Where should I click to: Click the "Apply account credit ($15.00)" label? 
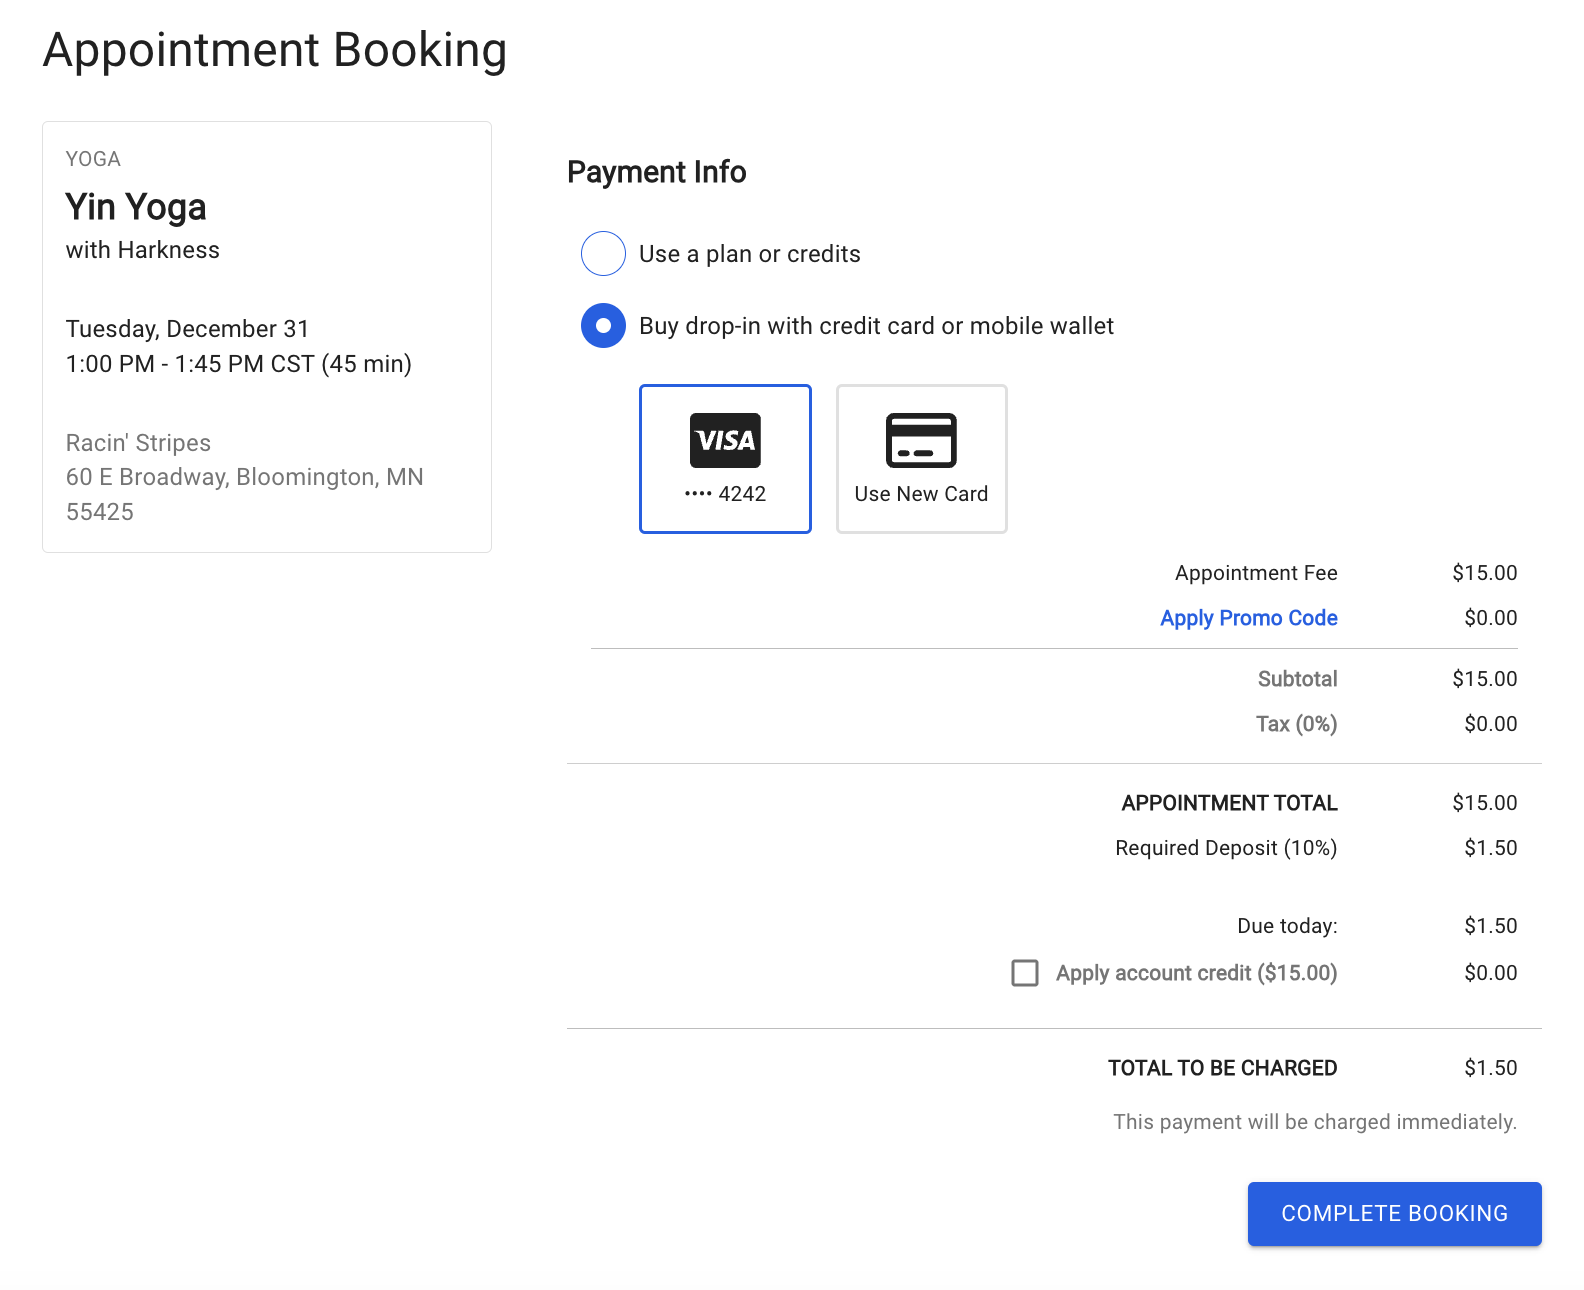1196,973
